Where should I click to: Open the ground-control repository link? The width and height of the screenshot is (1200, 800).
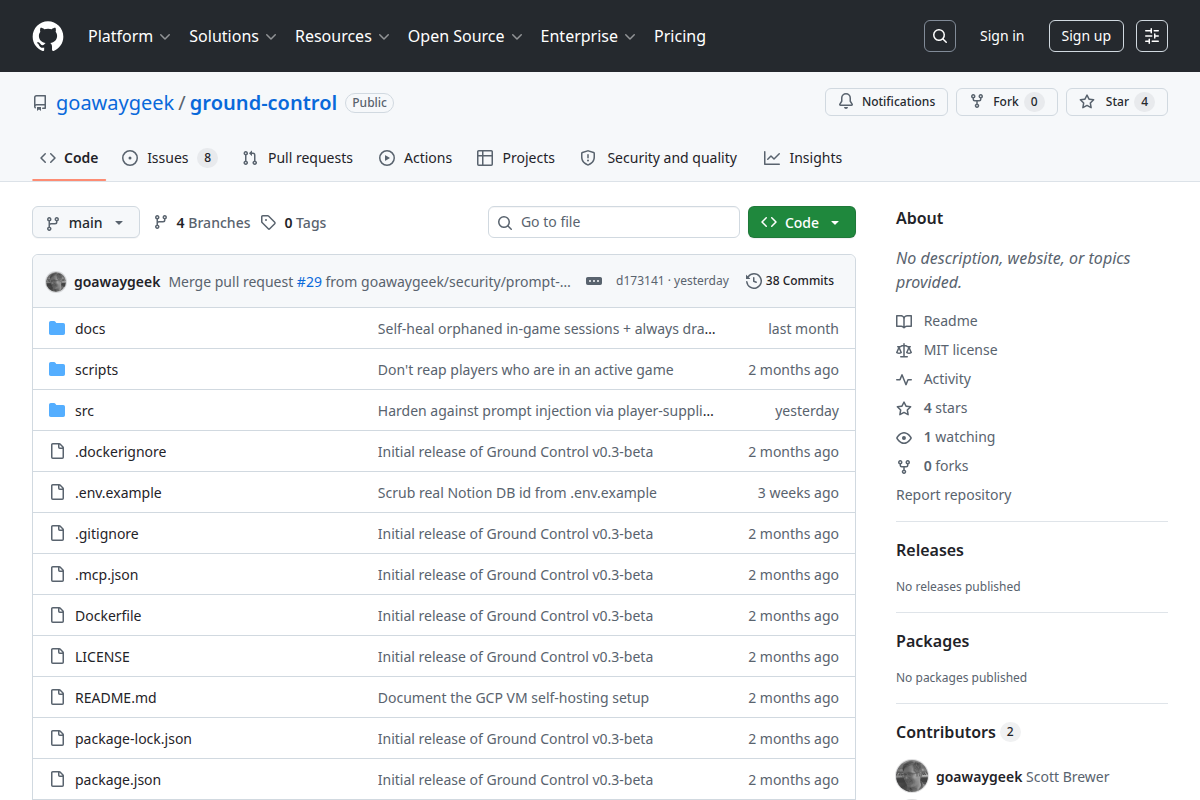(263, 103)
